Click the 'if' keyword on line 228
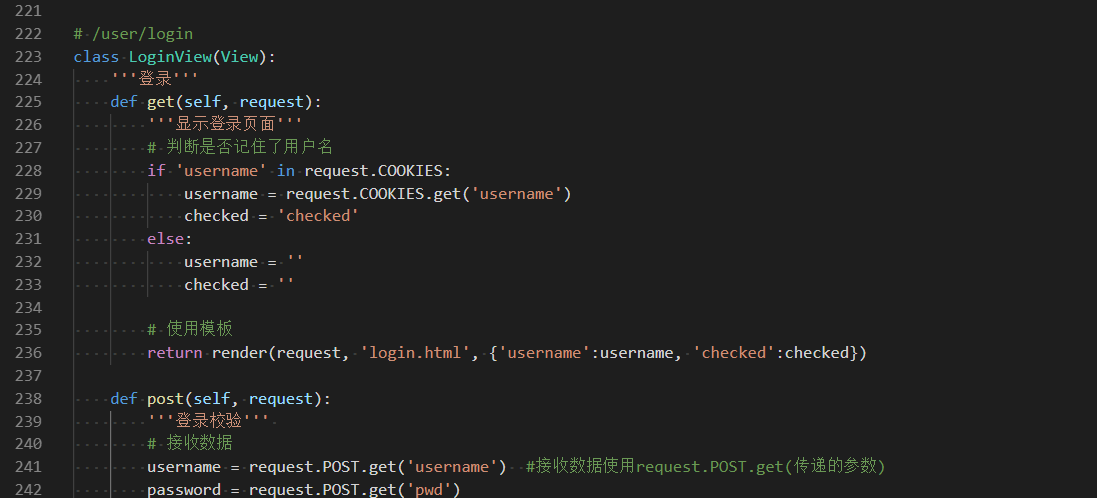 156,171
